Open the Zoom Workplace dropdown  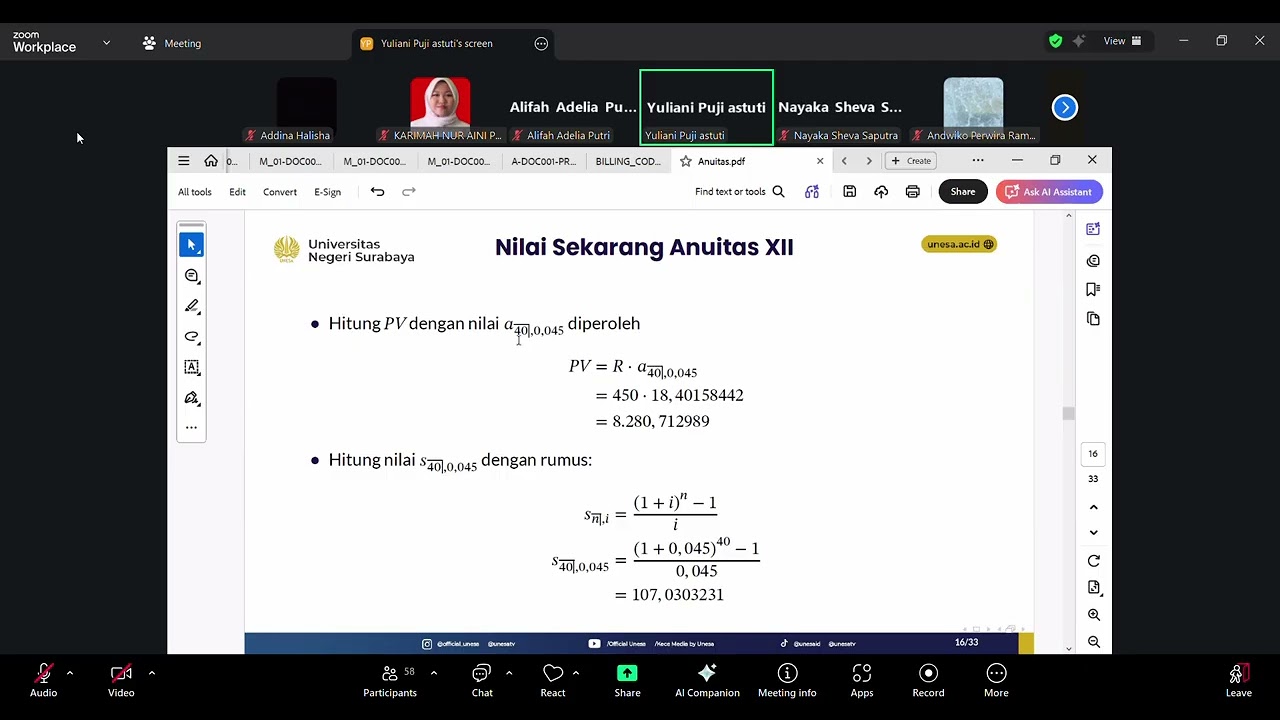(106, 43)
